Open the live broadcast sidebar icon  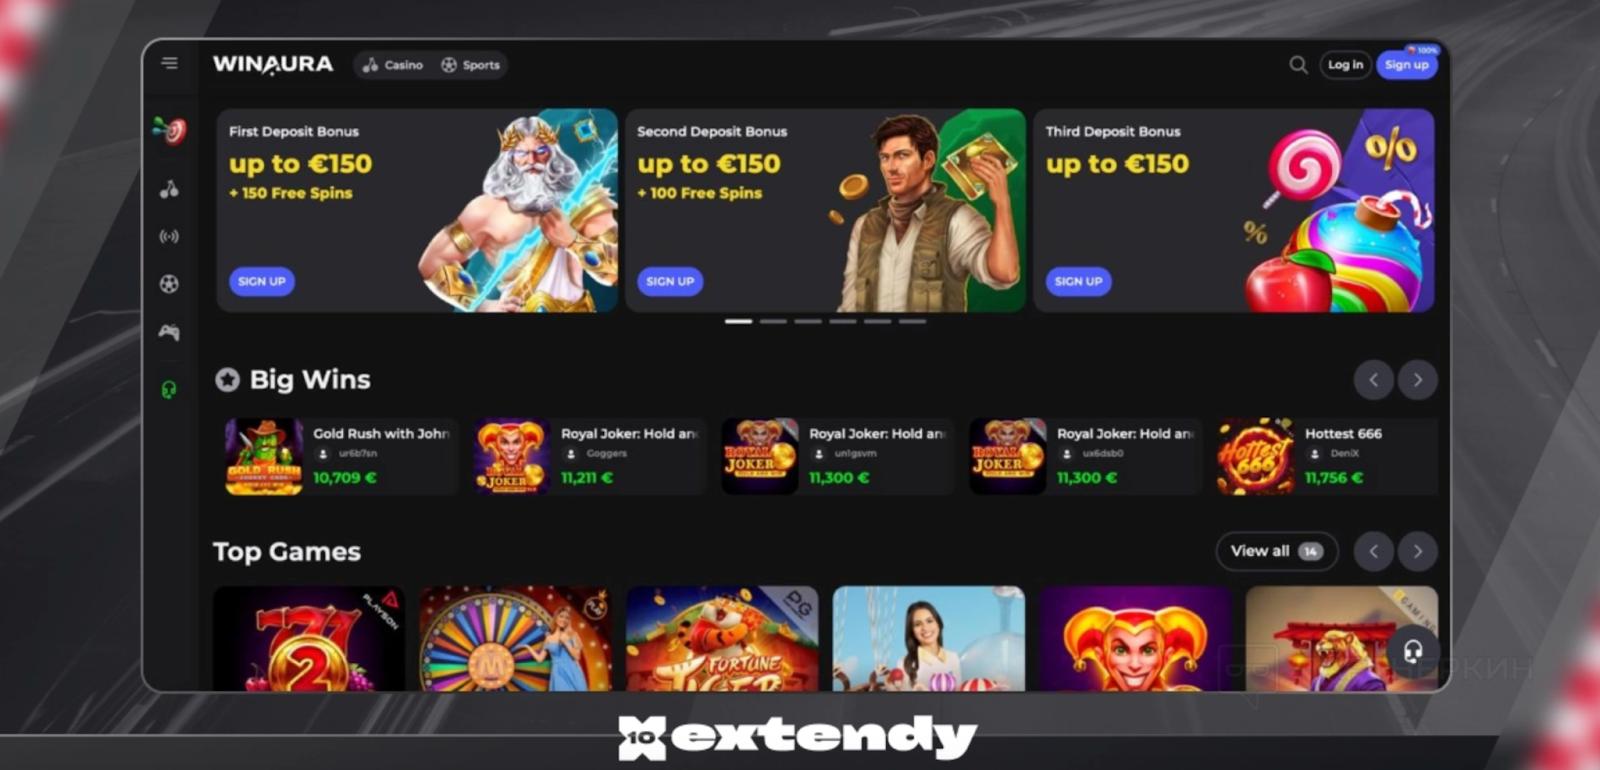[169, 237]
